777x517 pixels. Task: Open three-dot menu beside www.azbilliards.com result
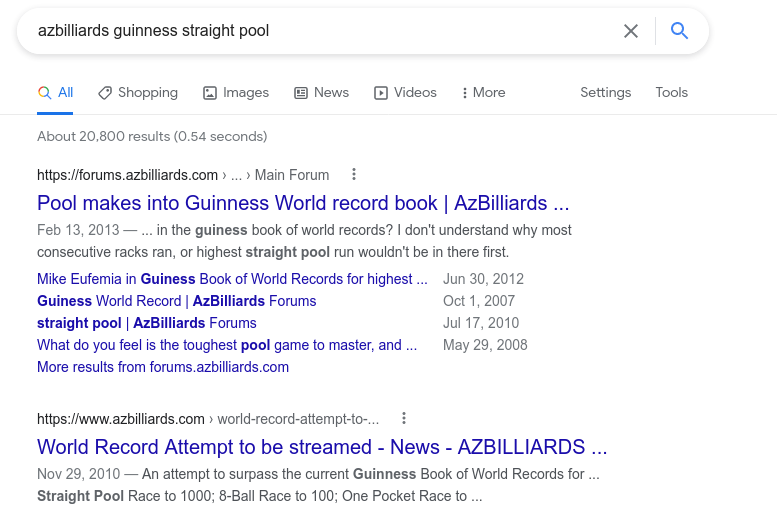404,419
